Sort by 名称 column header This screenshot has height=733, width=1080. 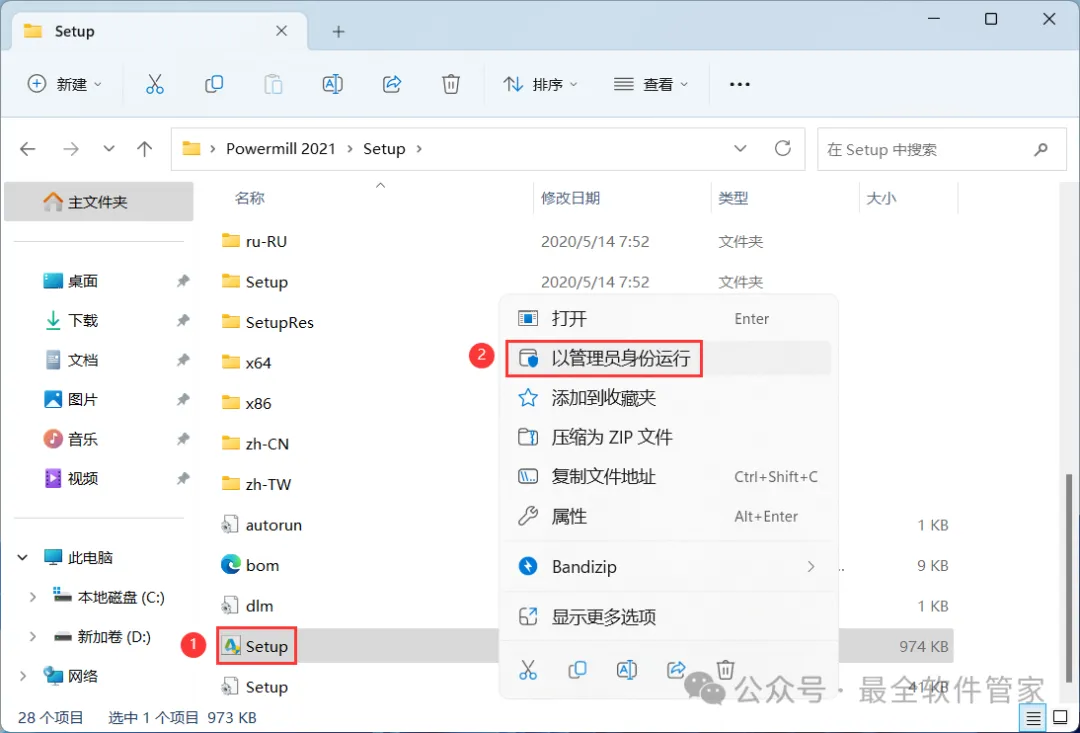click(x=249, y=198)
